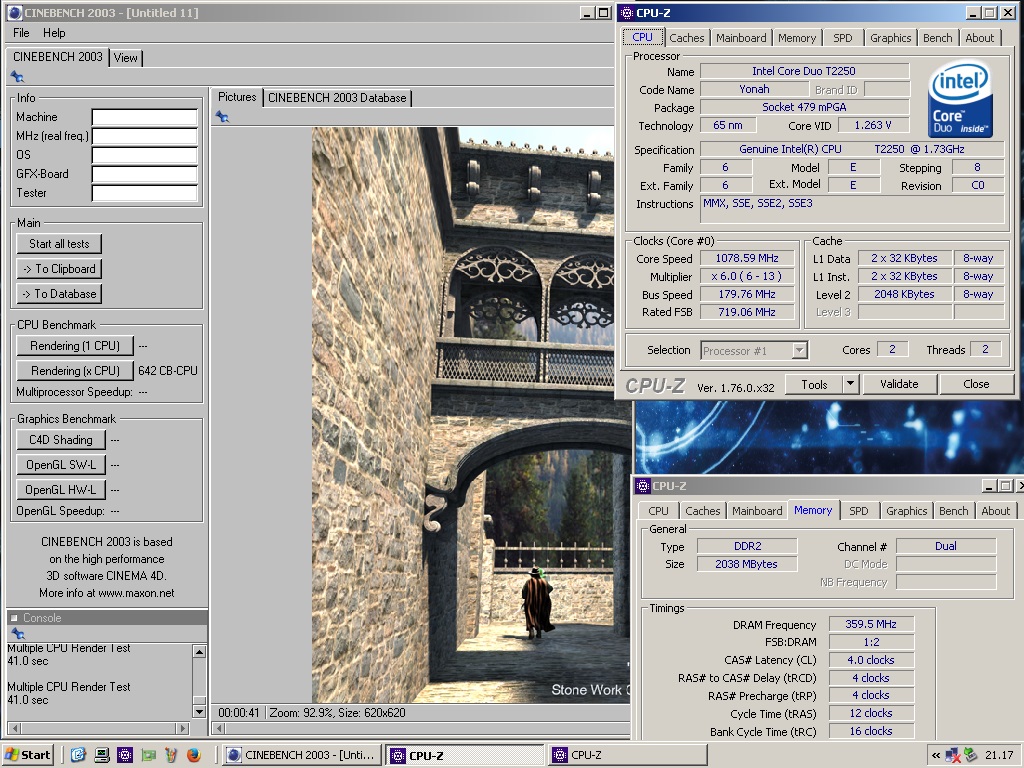
Task: Open the Start menu
Action: pyautogui.click(x=28, y=755)
